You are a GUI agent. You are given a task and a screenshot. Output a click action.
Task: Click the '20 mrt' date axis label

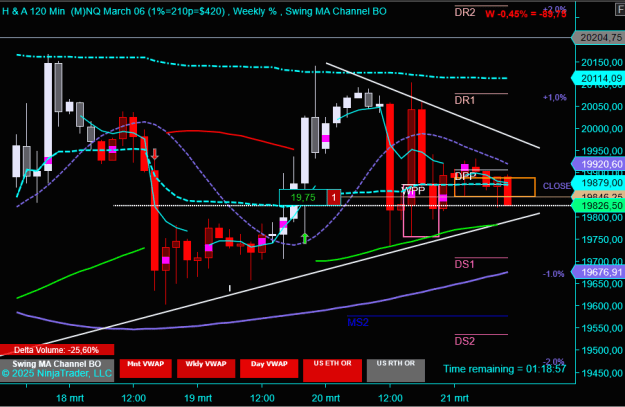point(326,398)
